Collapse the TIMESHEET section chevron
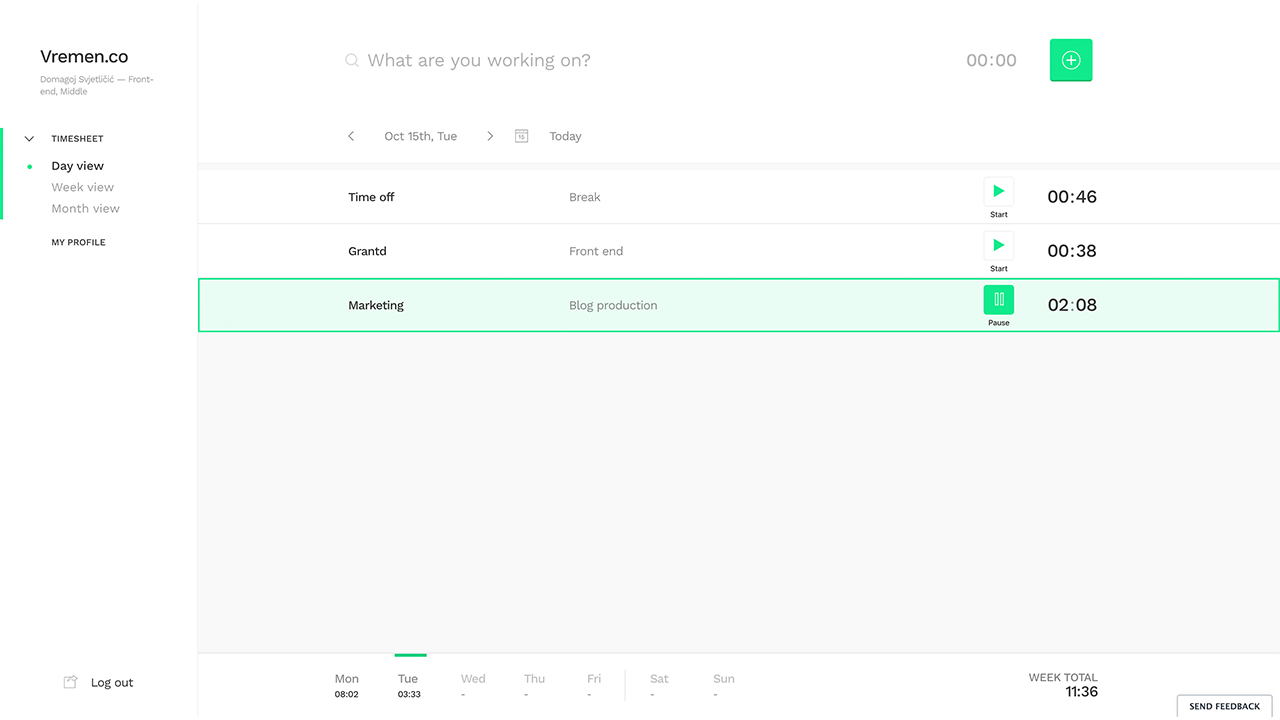Image resolution: width=1280 pixels, height=720 pixels. [x=28, y=138]
